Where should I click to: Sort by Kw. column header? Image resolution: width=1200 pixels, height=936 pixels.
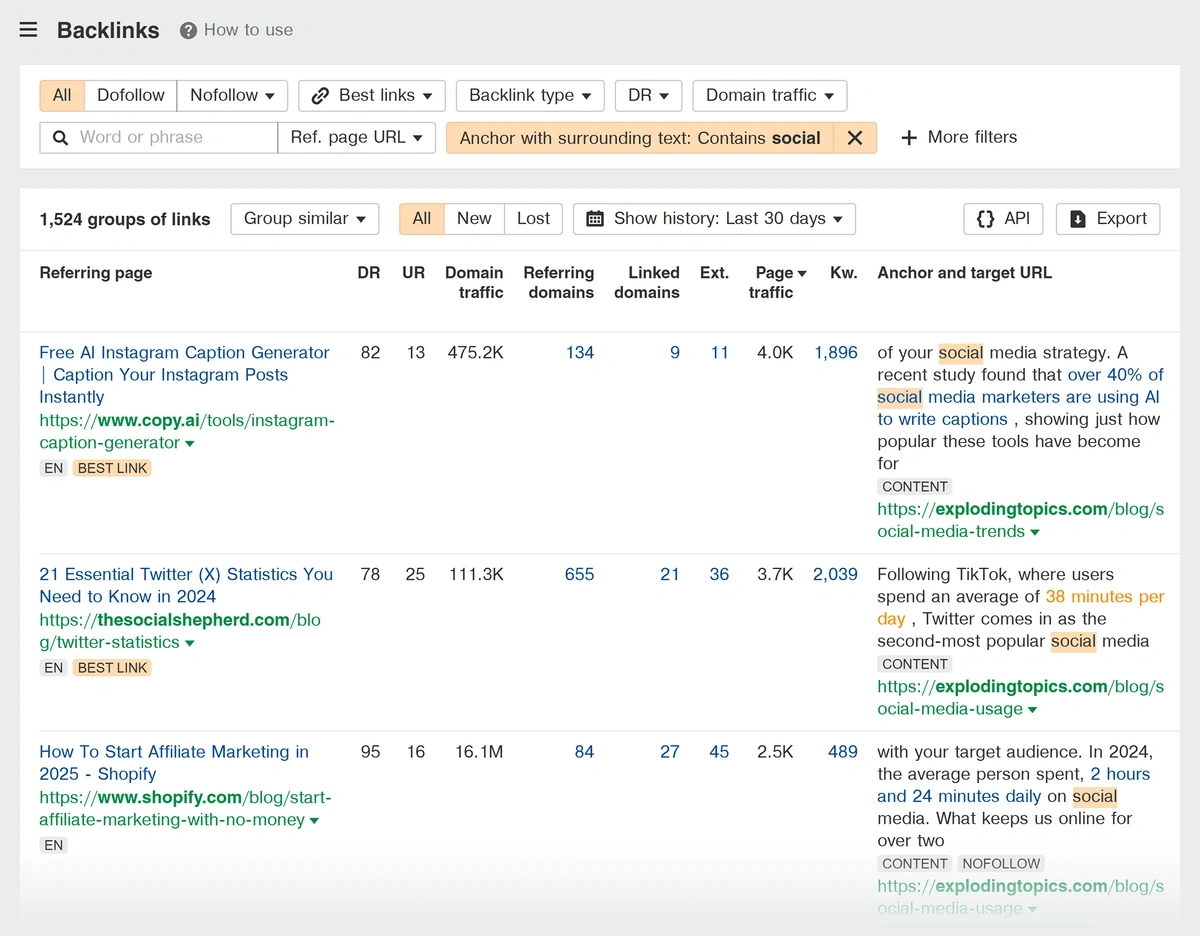[x=844, y=273]
